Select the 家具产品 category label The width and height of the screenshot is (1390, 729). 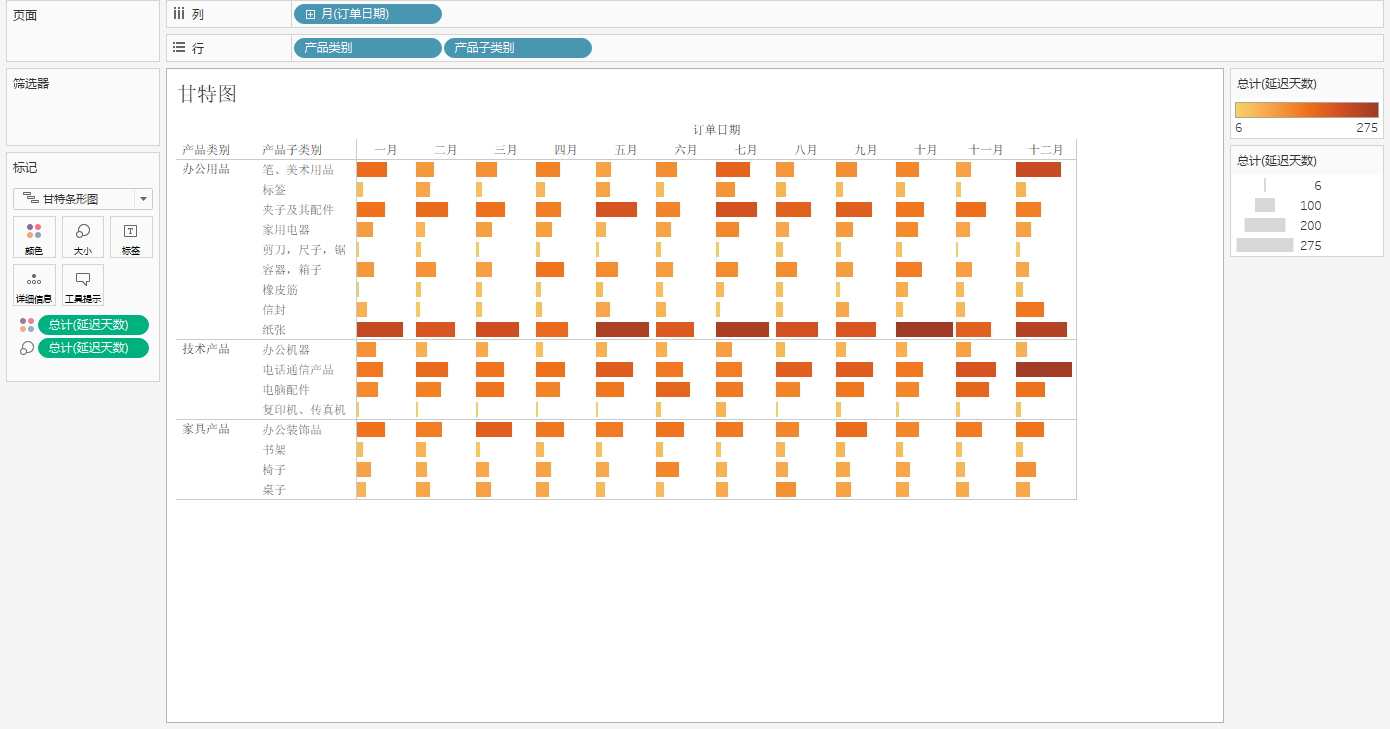pos(206,429)
